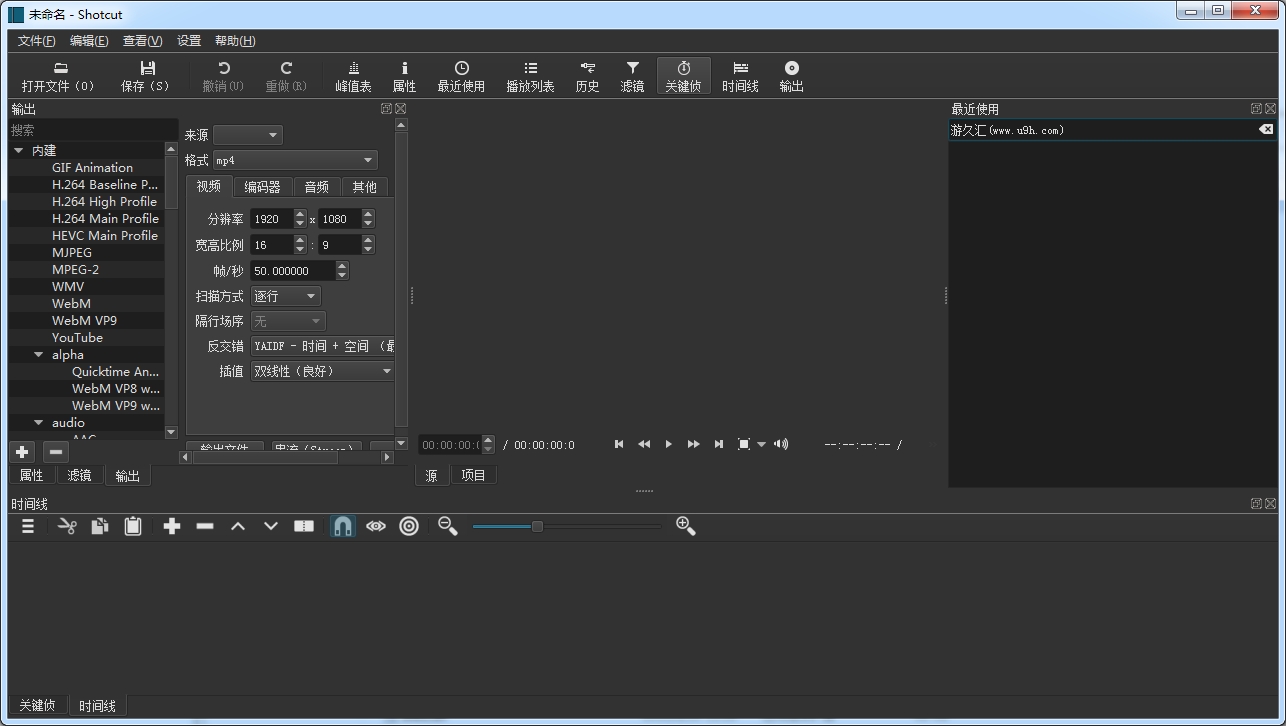Image resolution: width=1286 pixels, height=726 pixels.
Task: Click the timeline hamburger menu icon
Action: tap(28, 526)
